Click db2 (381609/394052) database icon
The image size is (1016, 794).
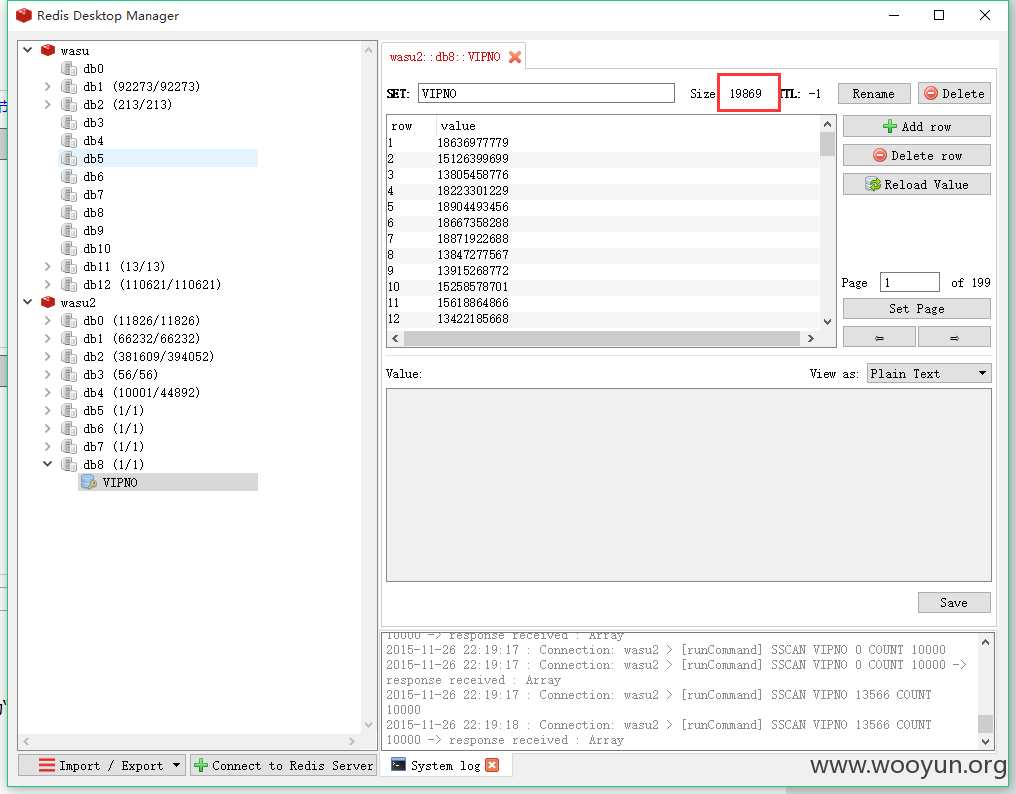[69, 356]
